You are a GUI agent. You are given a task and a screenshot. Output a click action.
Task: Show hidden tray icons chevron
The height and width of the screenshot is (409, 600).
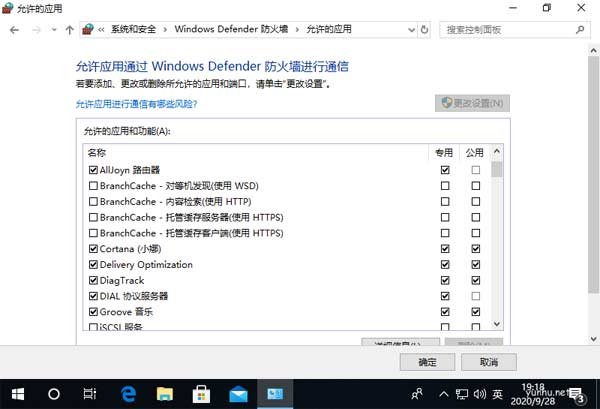point(443,394)
